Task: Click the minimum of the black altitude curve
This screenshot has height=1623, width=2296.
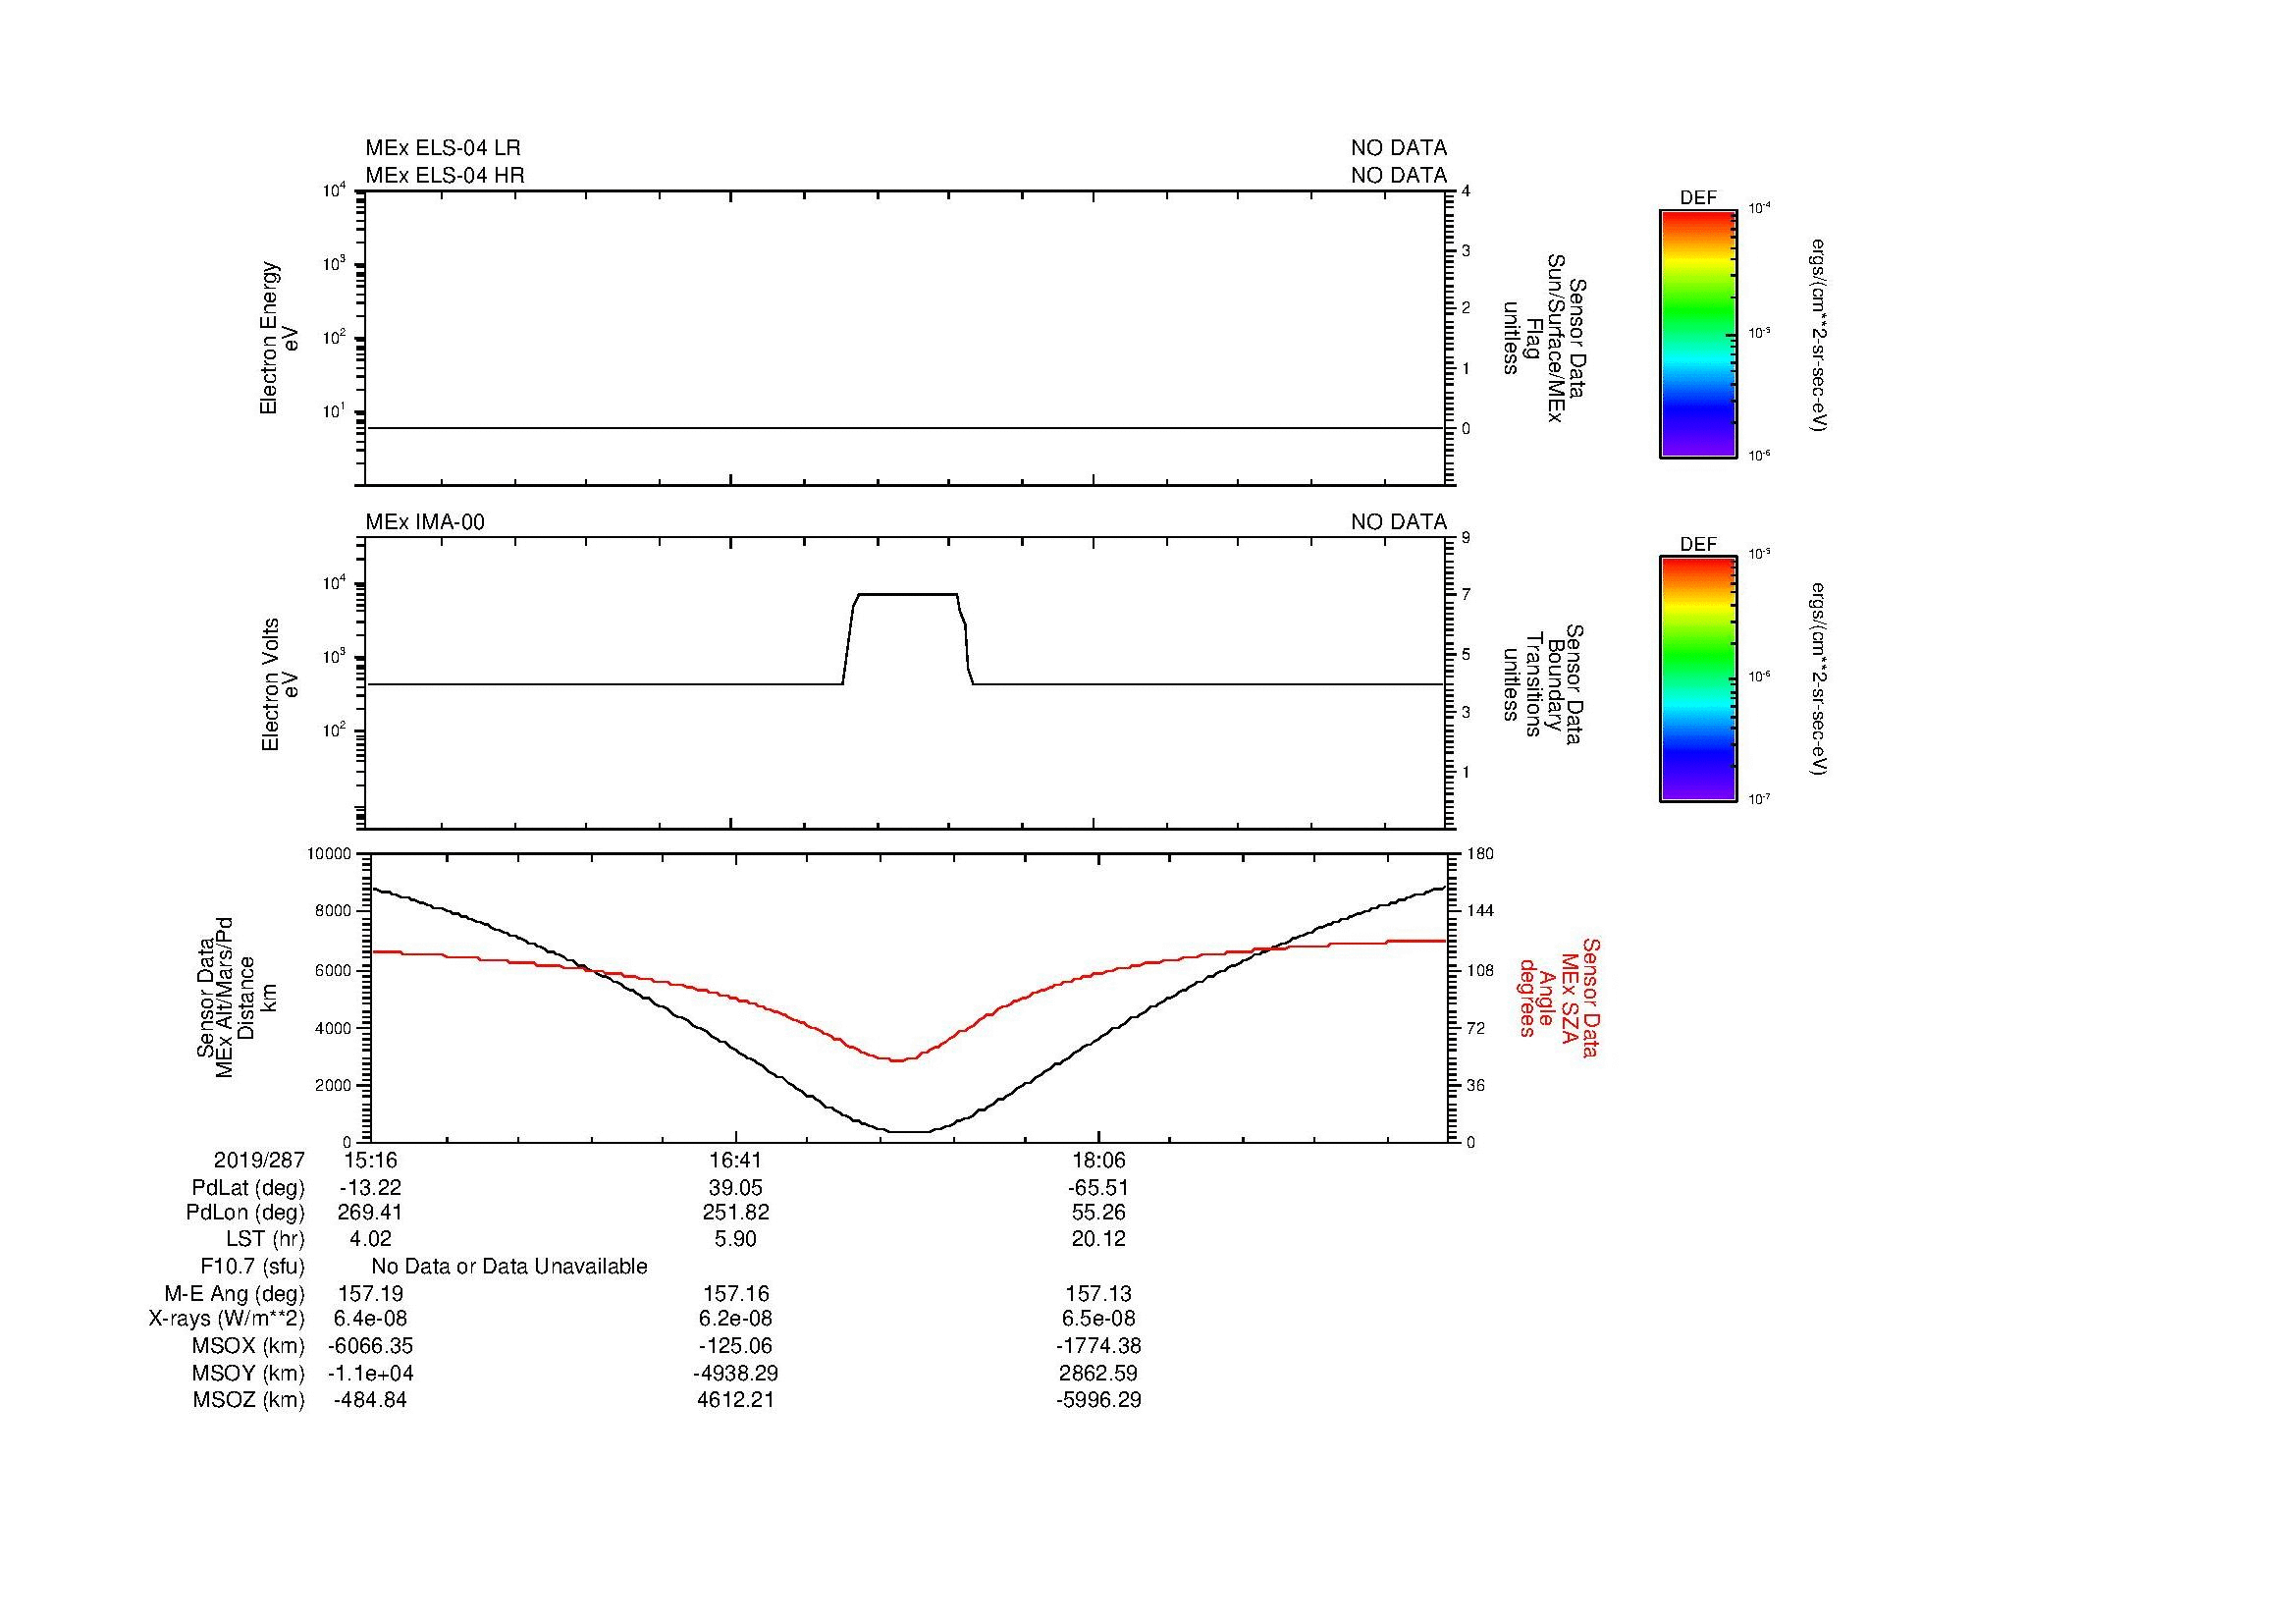Action: (x=909, y=1132)
